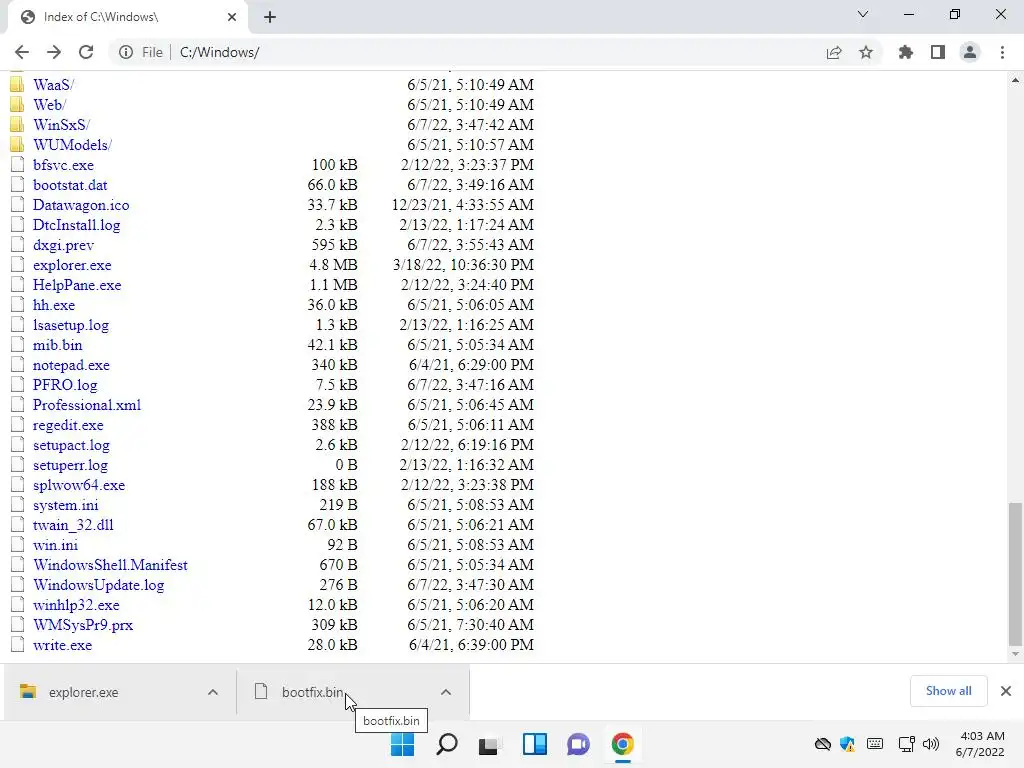Open the Professional.xml link
The image size is (1024, 768).
[87, 405]
